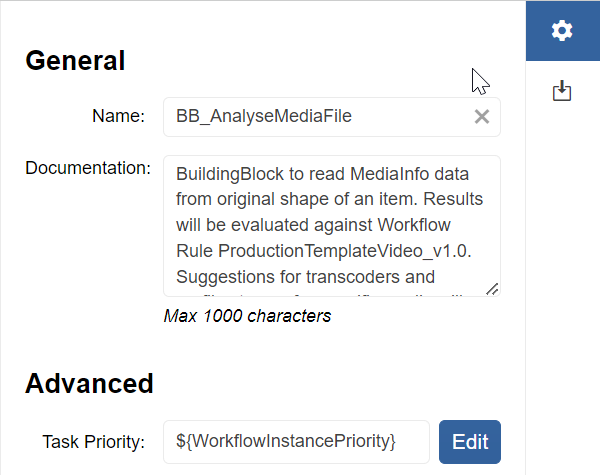Click the General section heading
The image size is (600, 475).
75,60
